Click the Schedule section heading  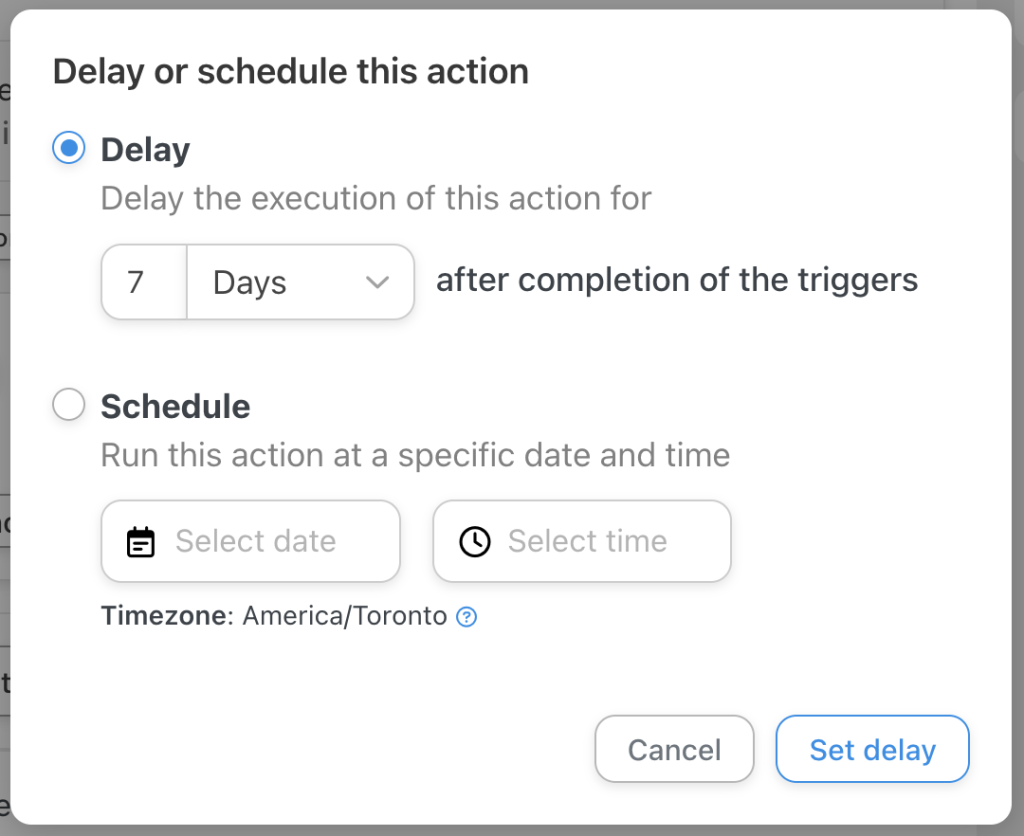[x=175, y=404]
